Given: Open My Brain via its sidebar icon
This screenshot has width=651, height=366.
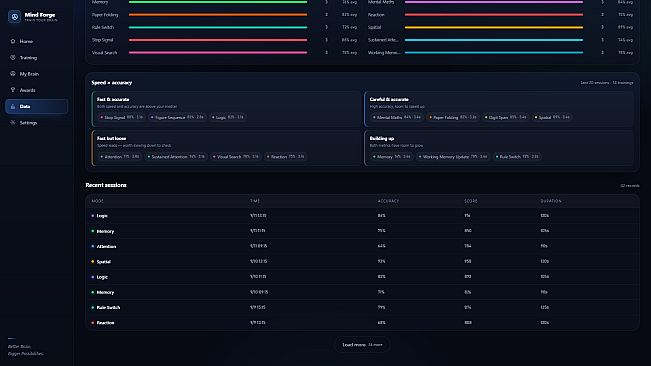Looking at the screenshot, I should coord(13,73).
